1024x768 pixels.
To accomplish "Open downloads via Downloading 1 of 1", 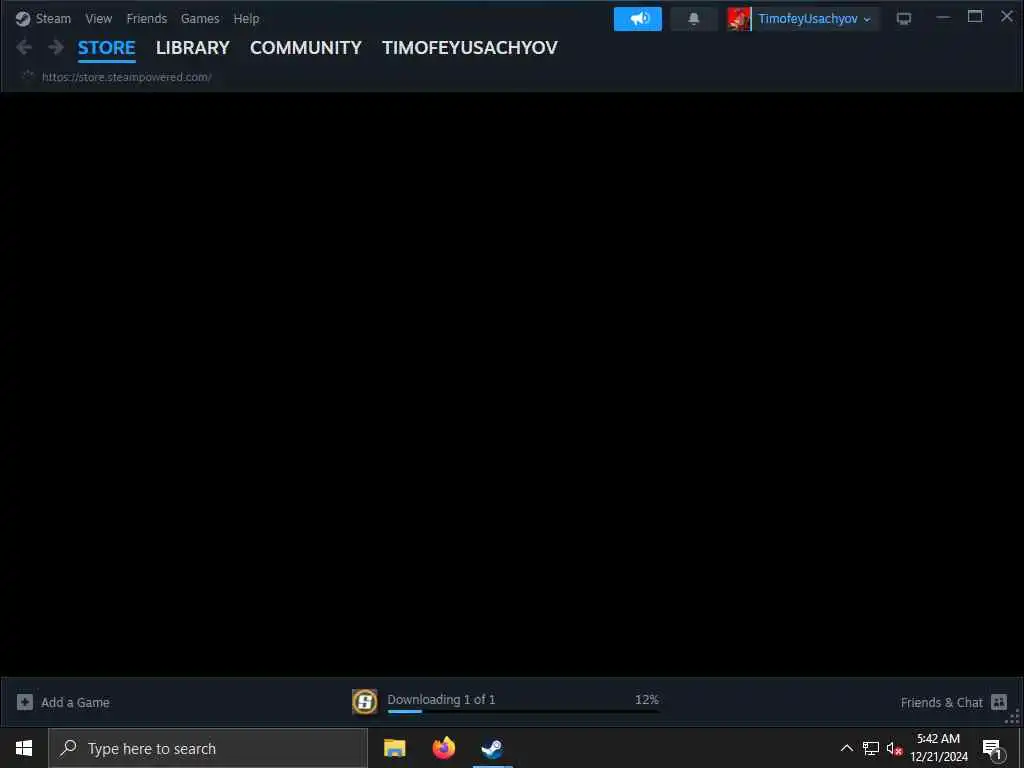I will pos(441,699).
